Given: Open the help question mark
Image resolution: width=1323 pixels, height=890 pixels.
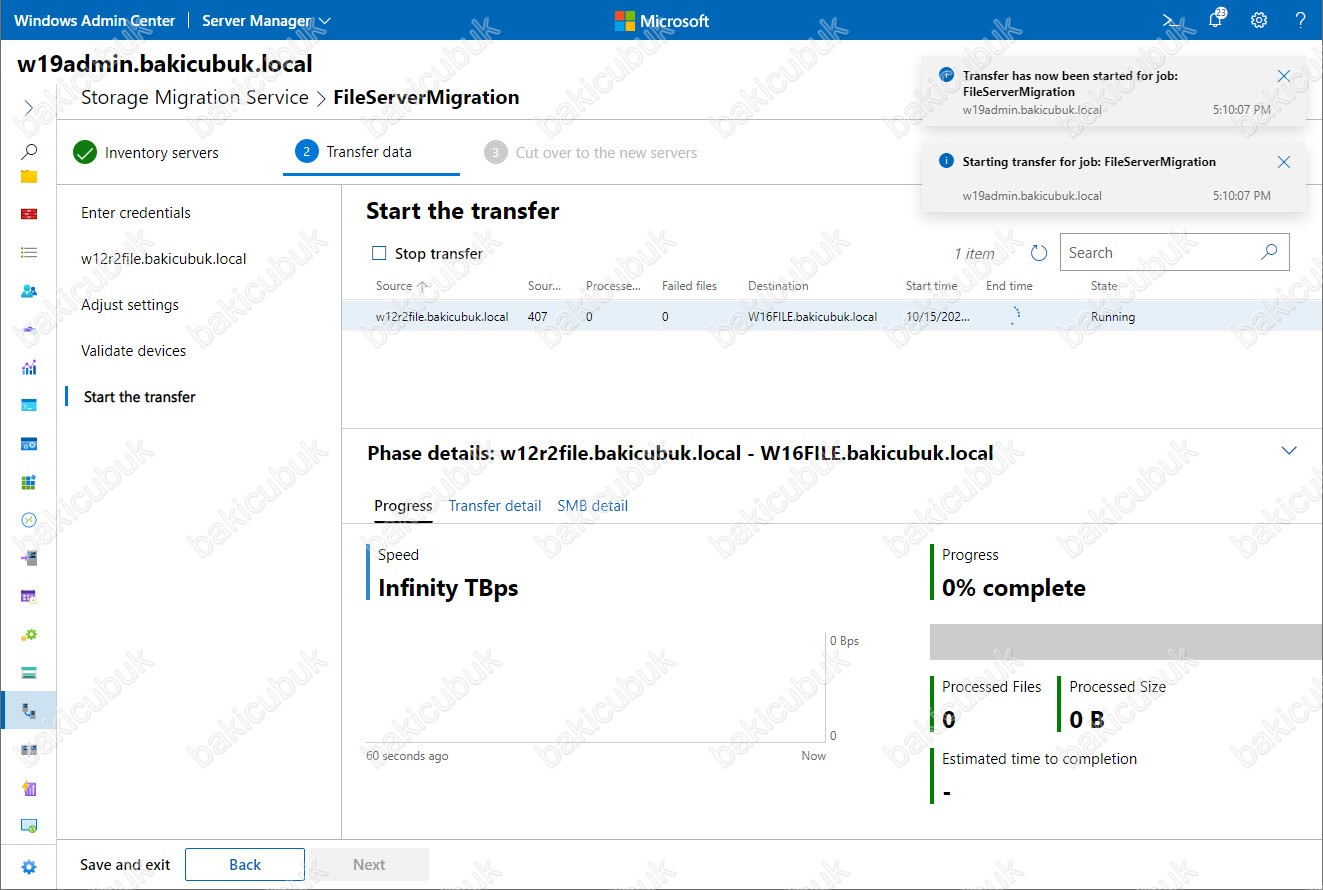Looking at the screenshot, I should tap(1300, 20).
